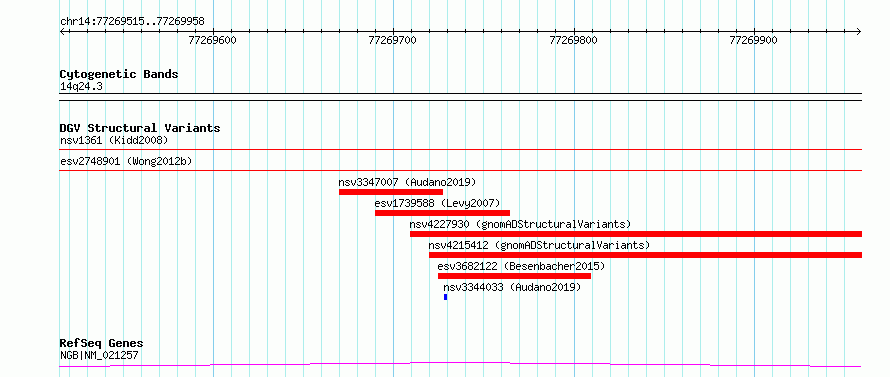The width and height of the screenshot is (890, 377).
Task: Select the nsv3347007 red variant bar
Action: [x=391, y=192]
